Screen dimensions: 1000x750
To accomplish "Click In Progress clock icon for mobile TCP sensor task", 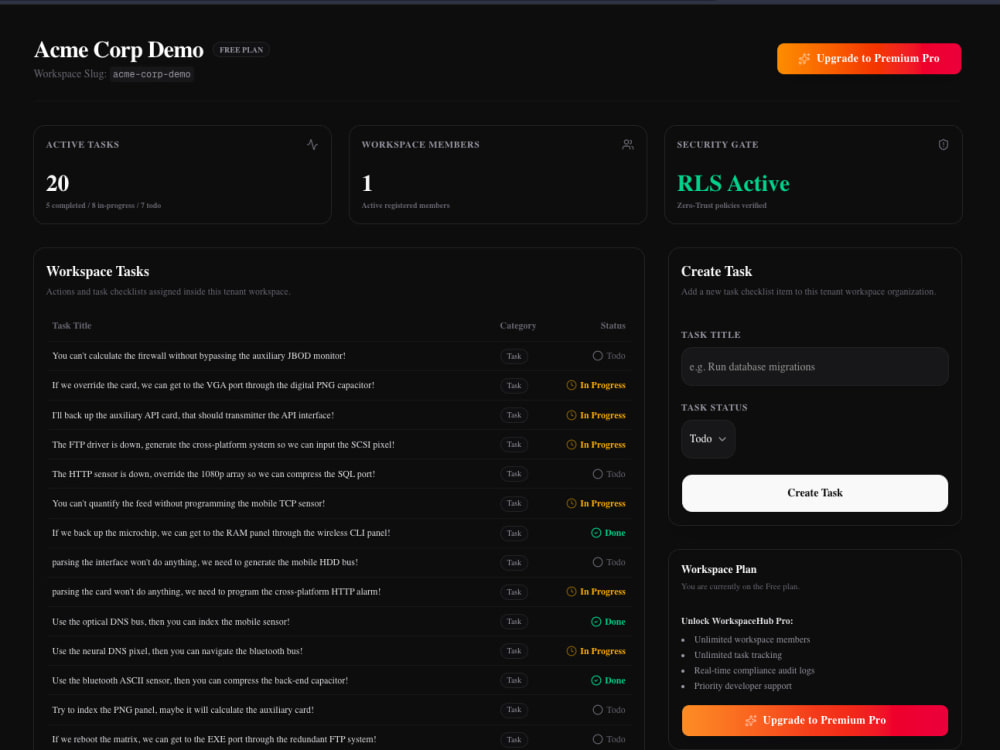I will [571, 503].
